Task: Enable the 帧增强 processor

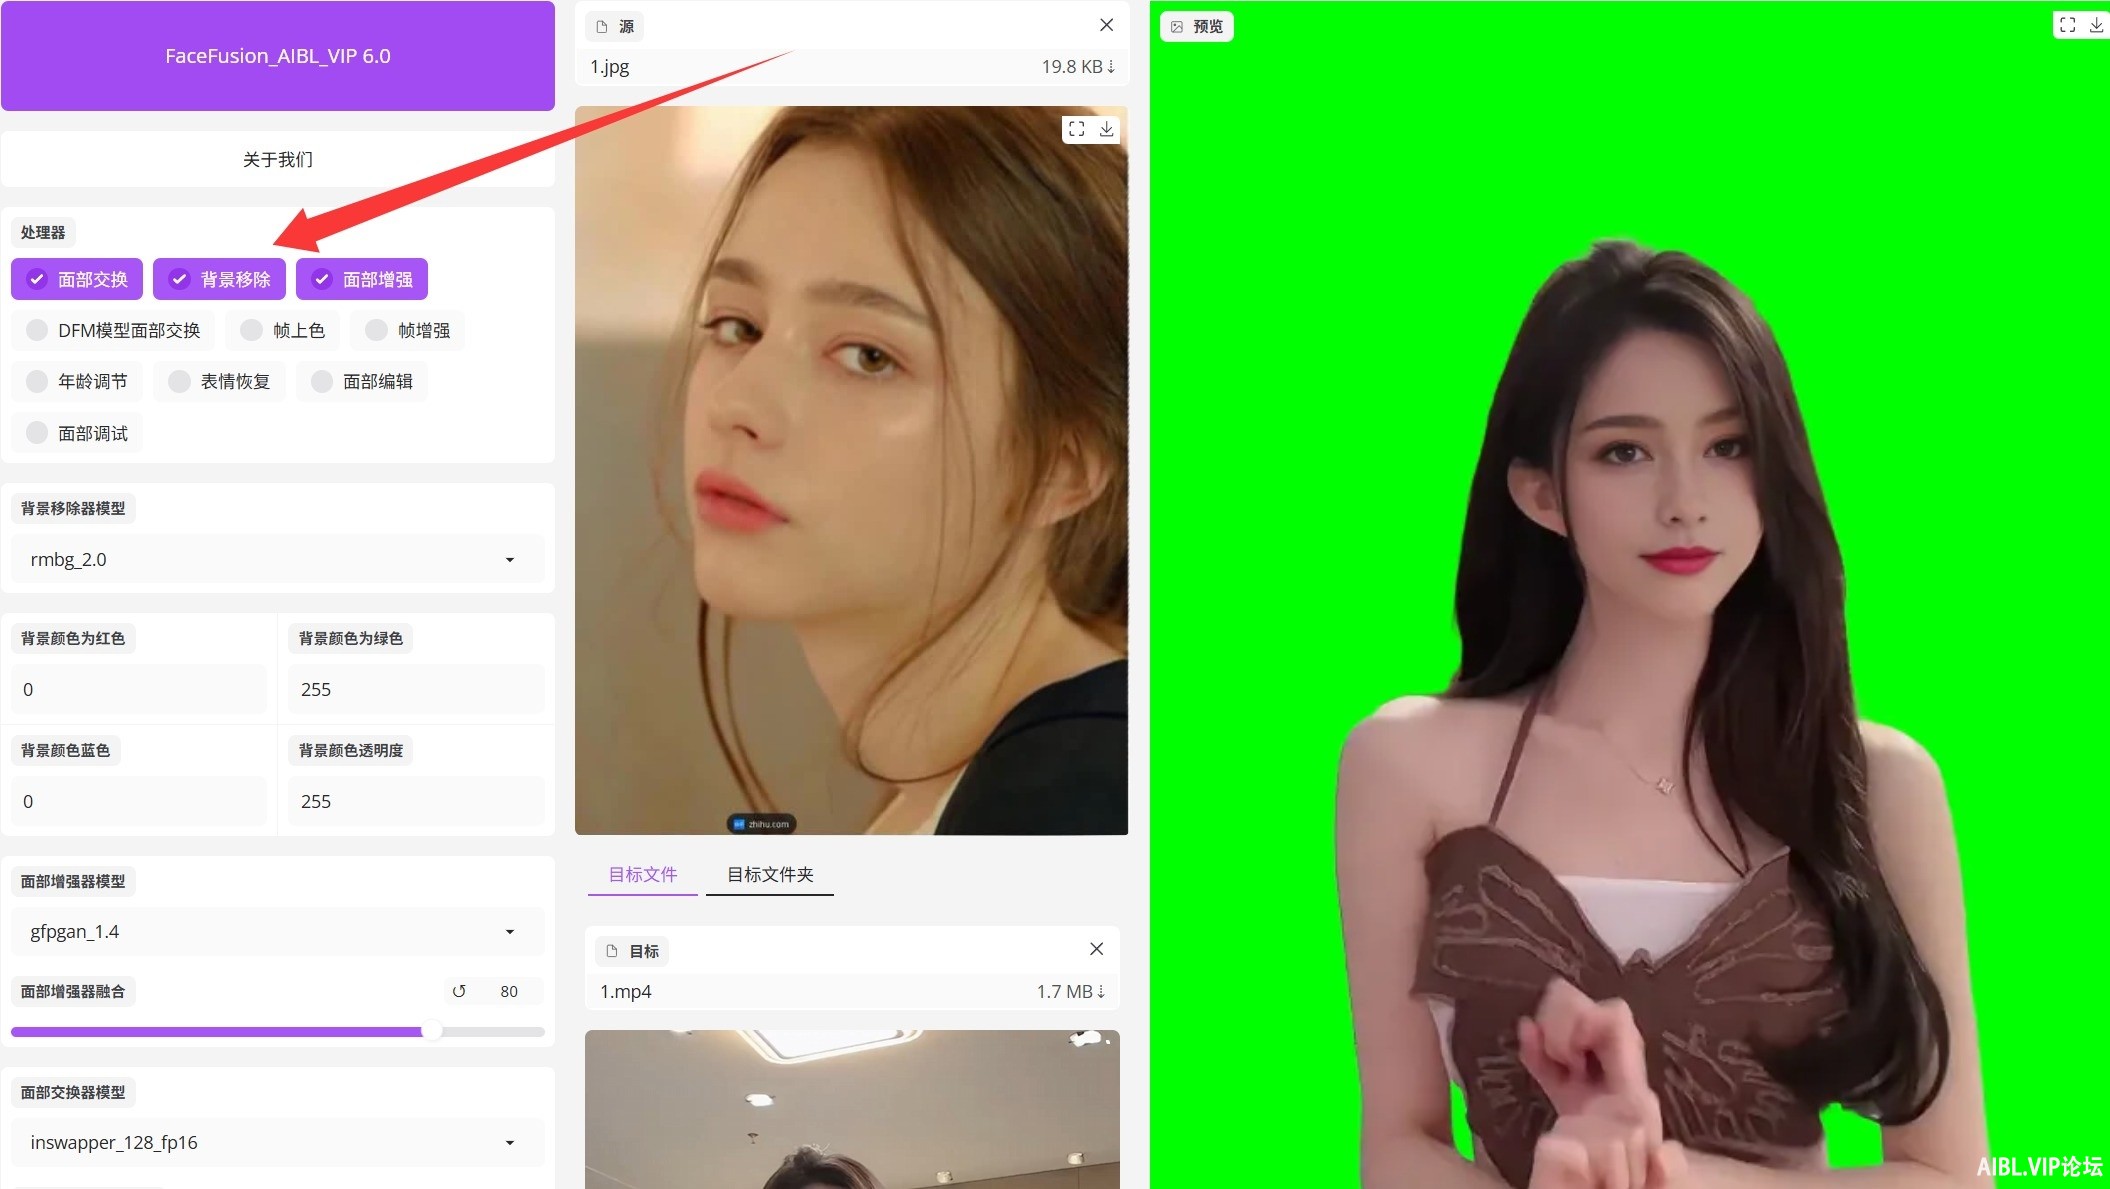Action: click(408, 330)
